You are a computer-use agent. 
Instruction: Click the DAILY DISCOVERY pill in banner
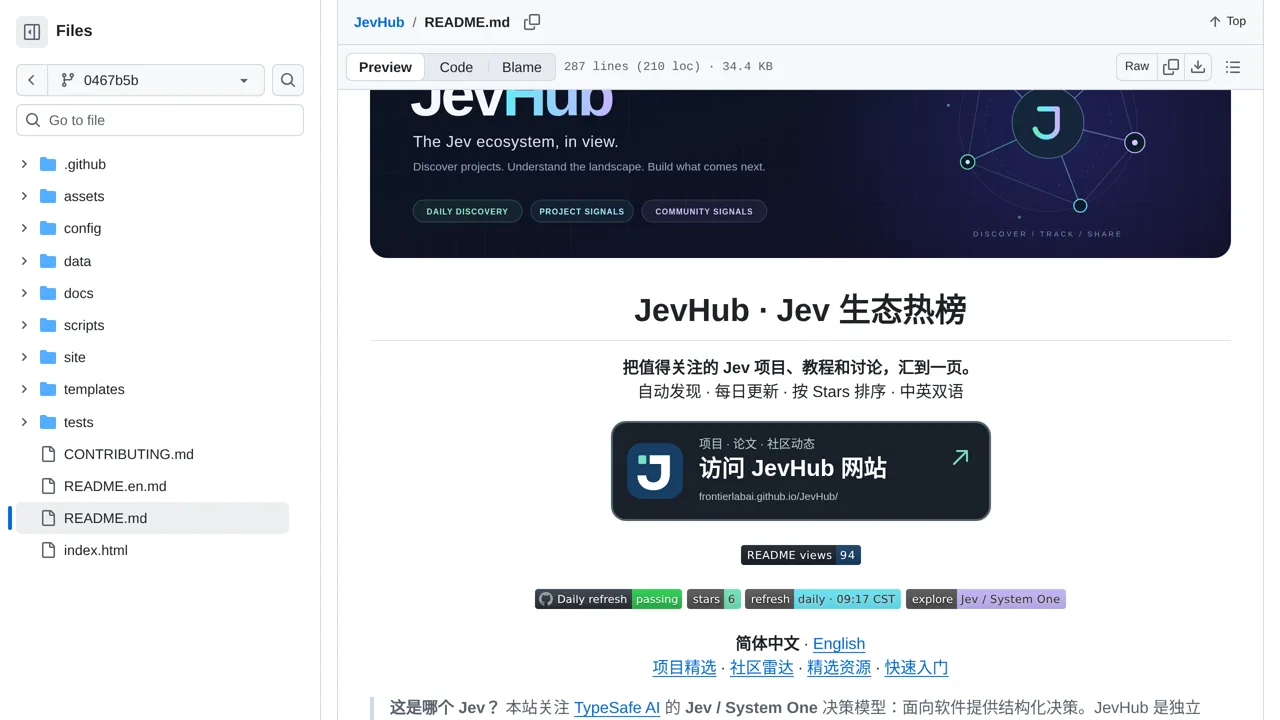tap(467, 211)
